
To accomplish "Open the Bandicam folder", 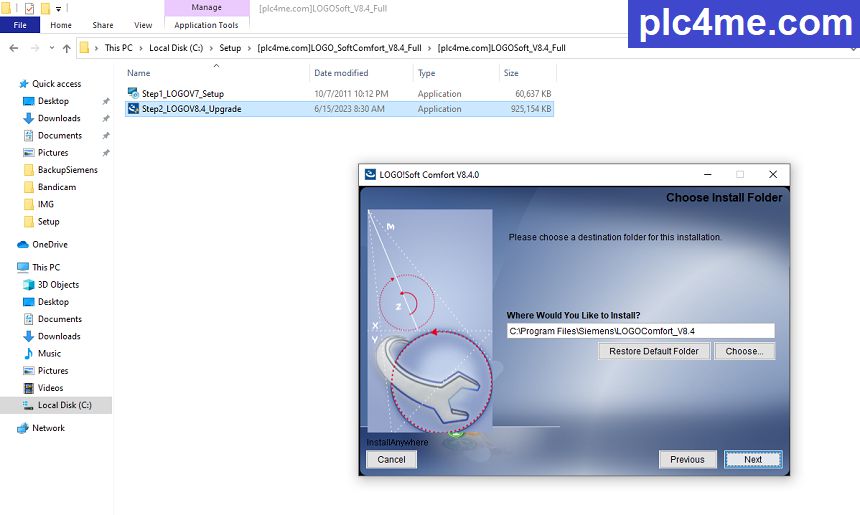I will [x=57, y=186].
